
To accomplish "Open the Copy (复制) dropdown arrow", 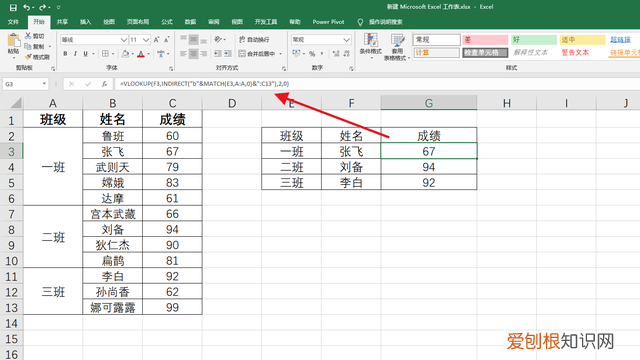I will coord(50,47).
